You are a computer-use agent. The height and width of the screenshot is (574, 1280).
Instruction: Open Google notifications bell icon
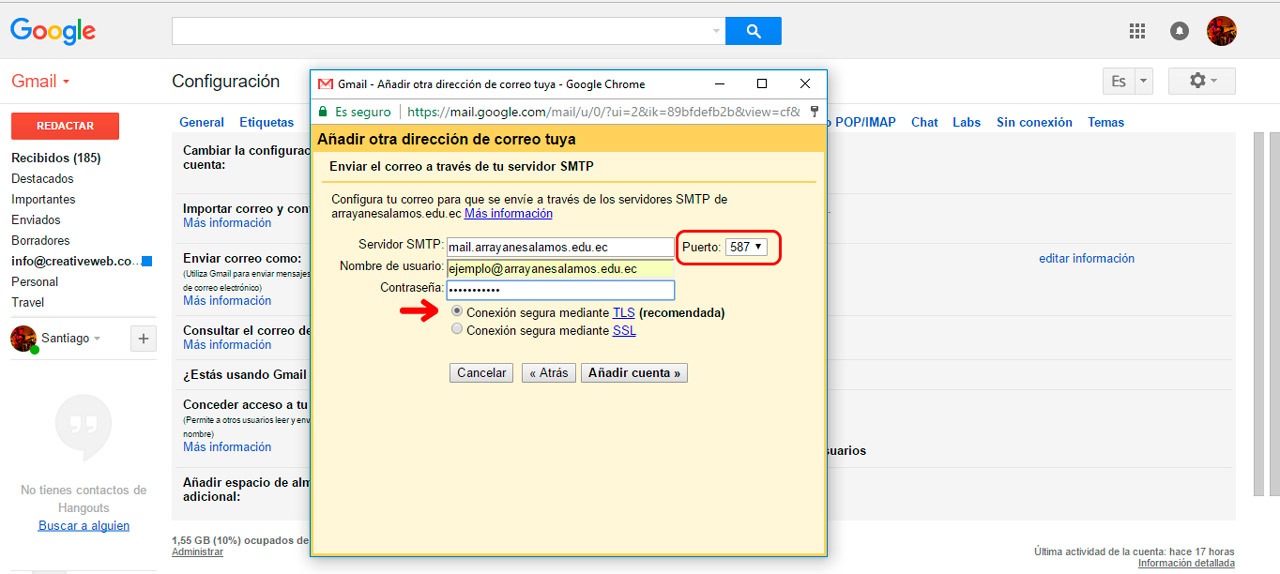(1179, 31)
